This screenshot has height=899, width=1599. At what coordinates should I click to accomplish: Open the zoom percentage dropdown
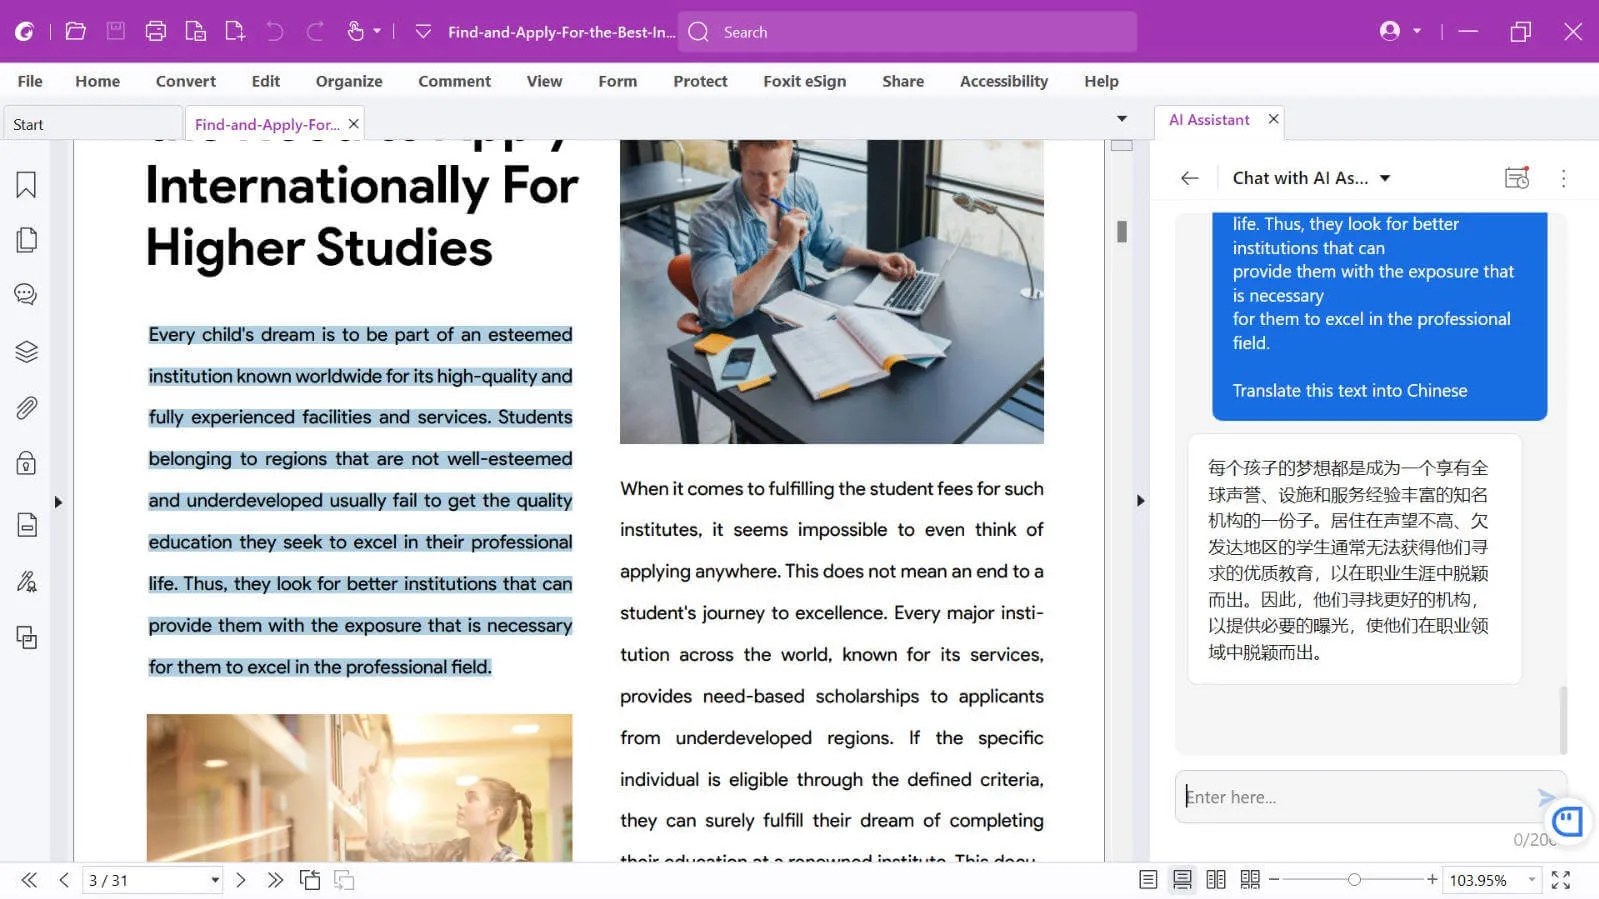click(x=1531, y=880)
